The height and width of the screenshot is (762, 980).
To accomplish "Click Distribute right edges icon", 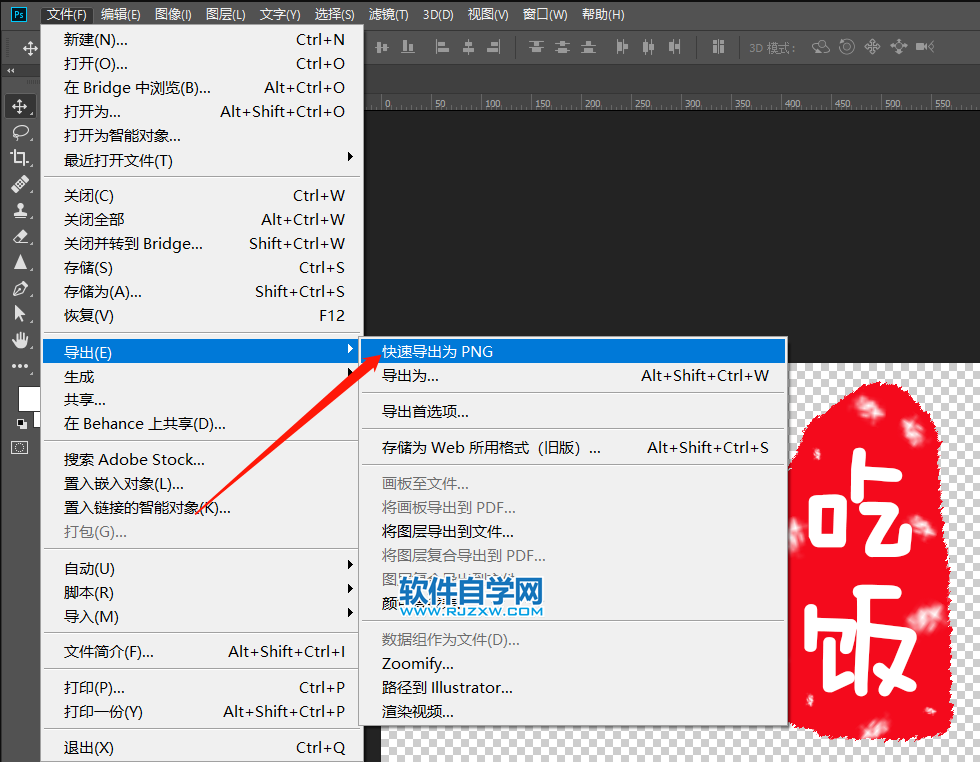I will [x=674, y=47].
